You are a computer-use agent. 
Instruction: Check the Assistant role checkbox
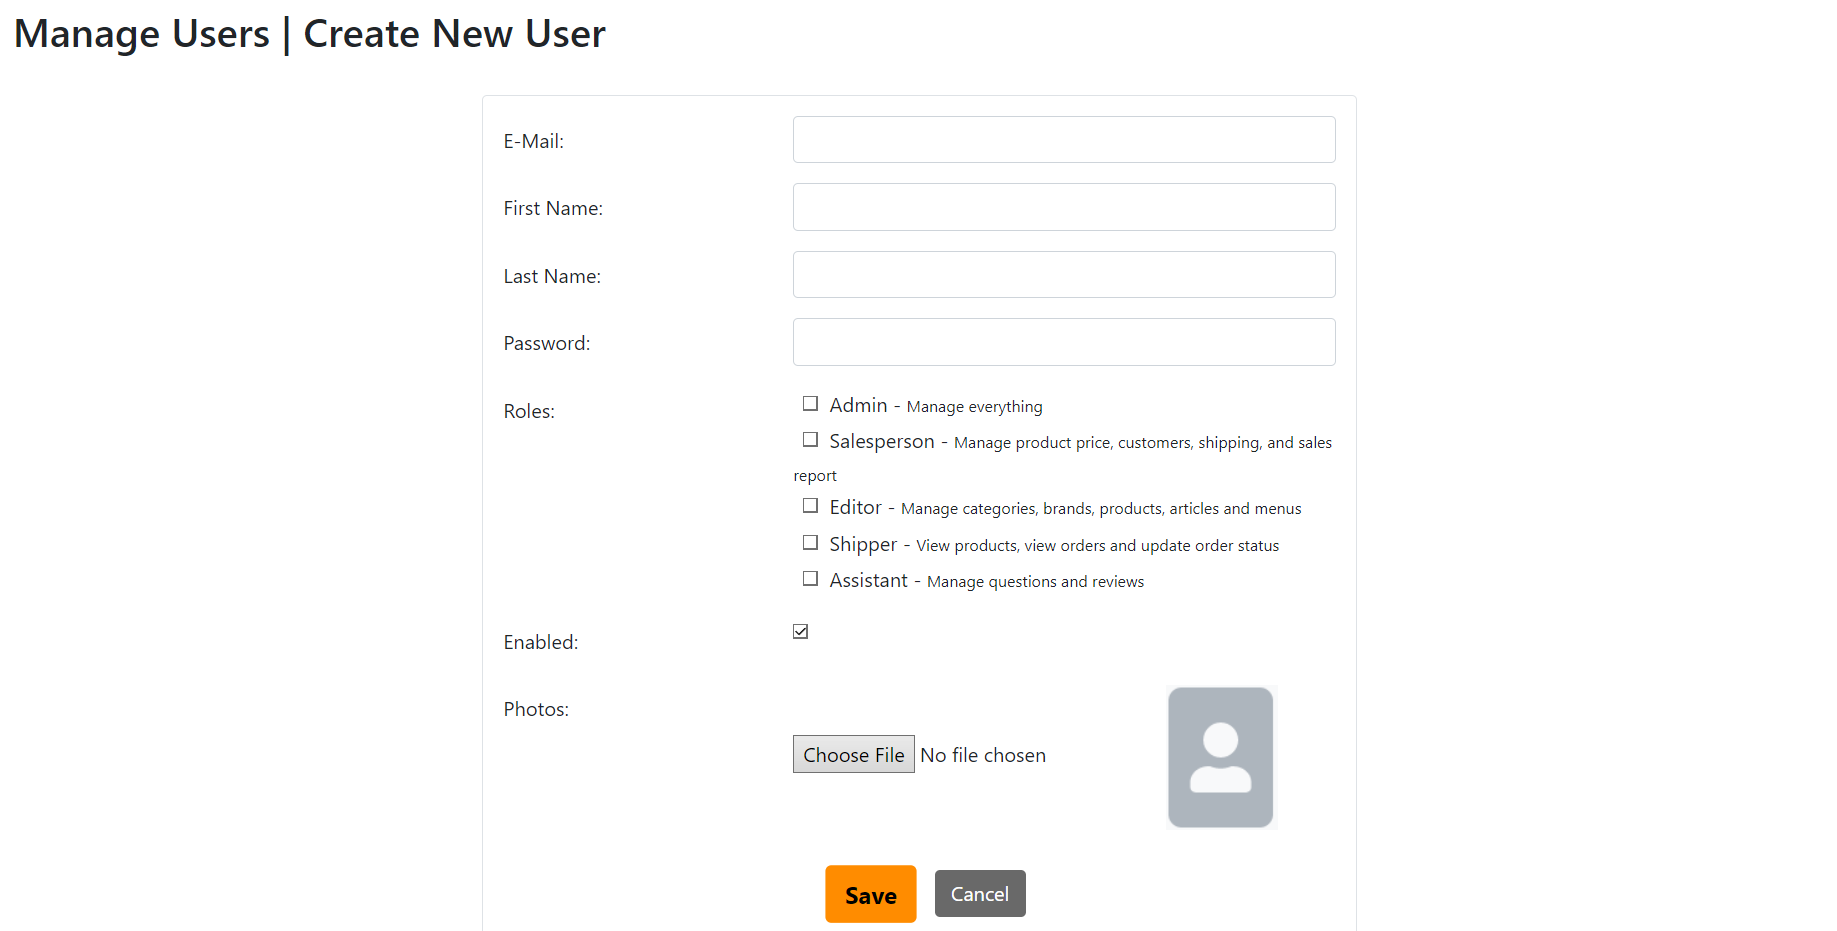click(x=810, y=578)
